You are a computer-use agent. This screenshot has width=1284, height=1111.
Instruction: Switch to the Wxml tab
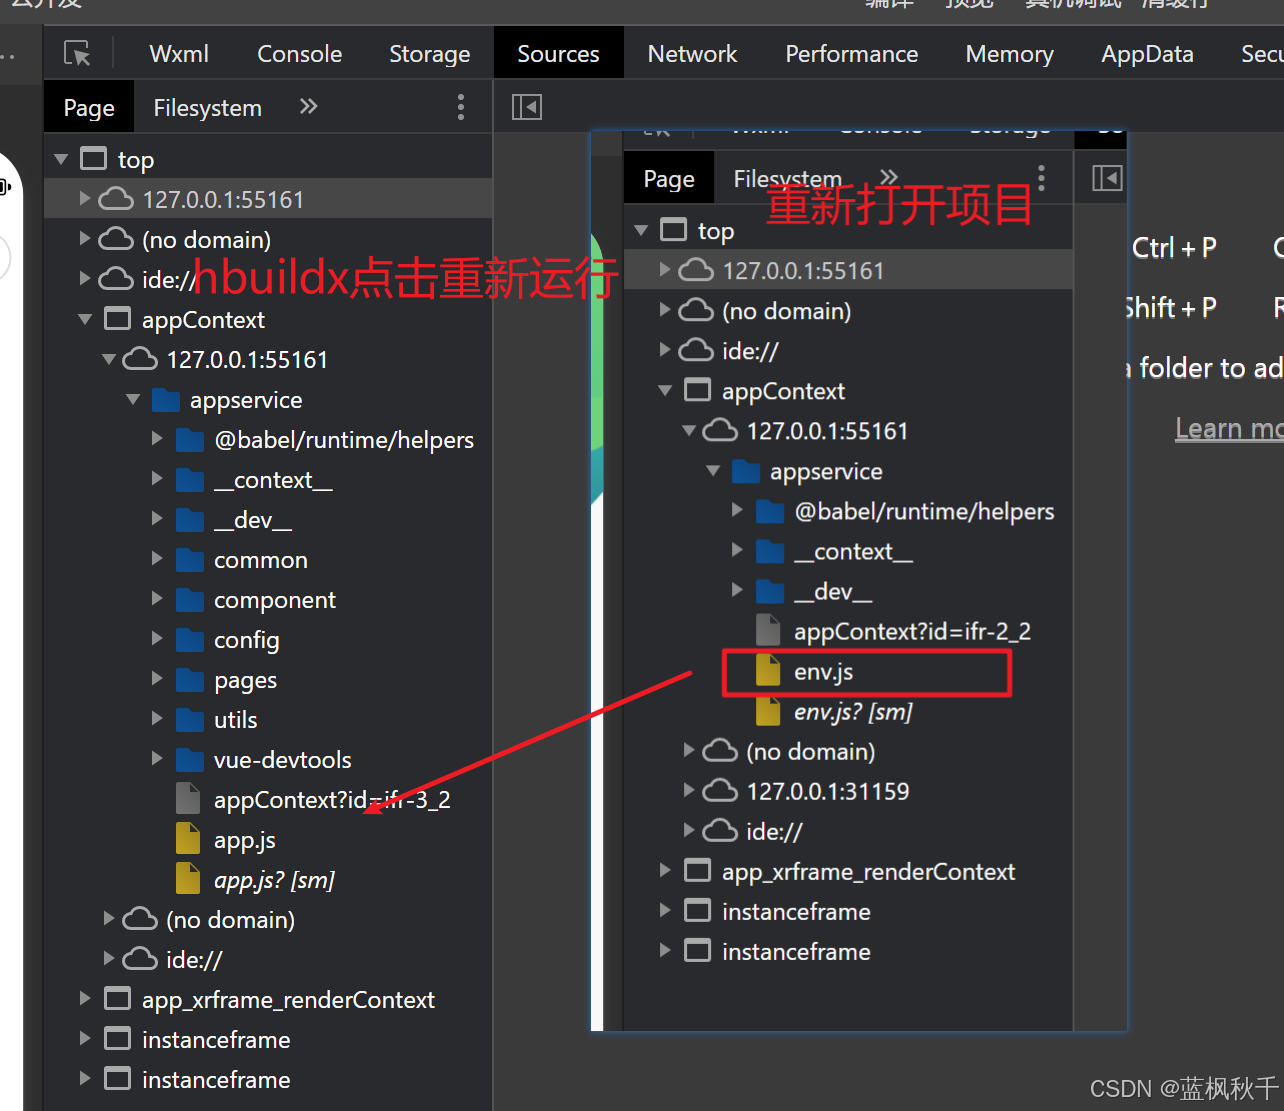click(179, 54)
